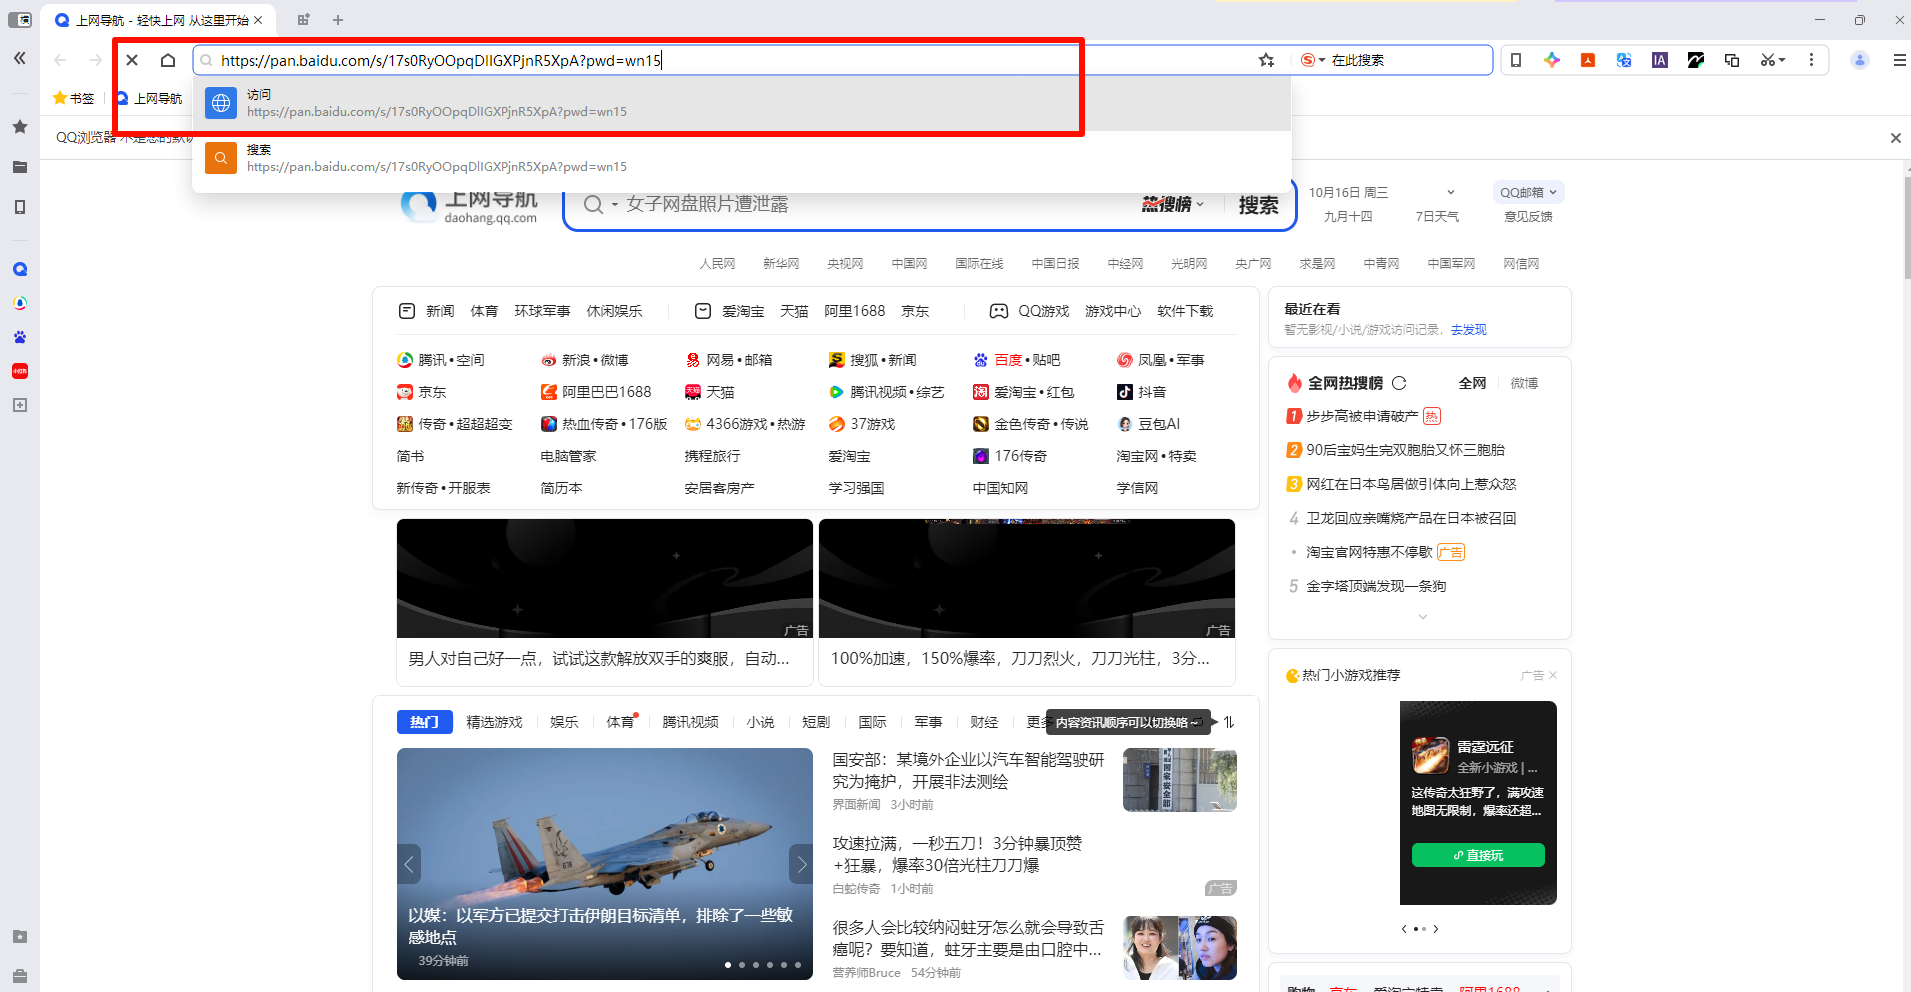Show next news carousel slide arrow
Image resolution: width=1911 pixels, height=992 pixels.
pos(801,864)
